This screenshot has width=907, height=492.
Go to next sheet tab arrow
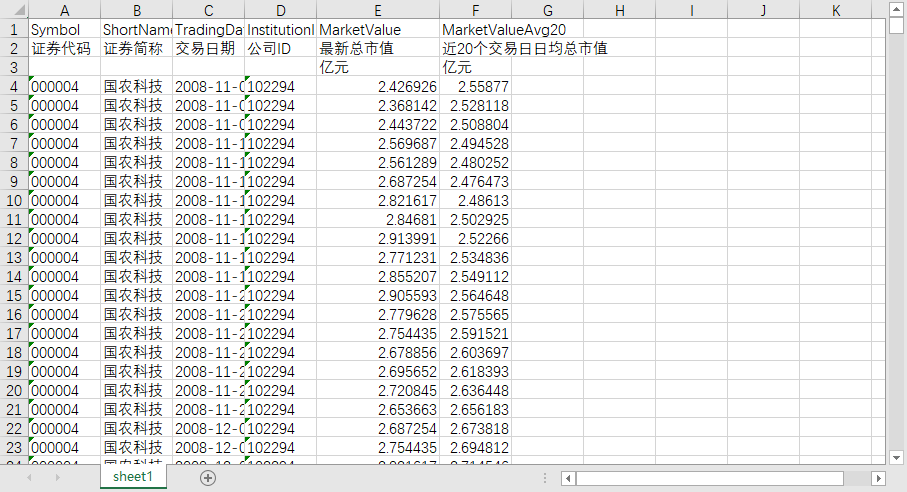[57, 478]
